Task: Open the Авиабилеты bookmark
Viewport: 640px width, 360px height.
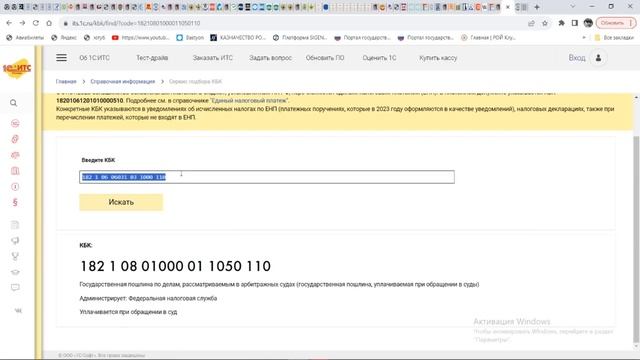Action: [x=25, y=38]
